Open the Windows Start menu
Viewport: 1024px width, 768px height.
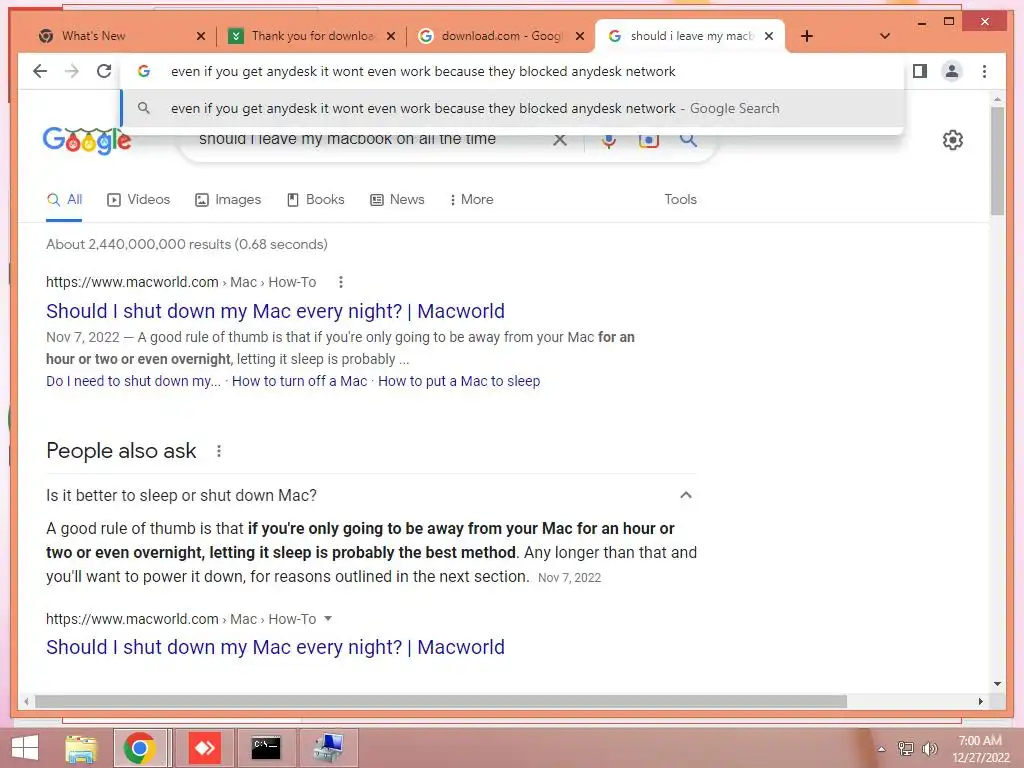[24, 748]
